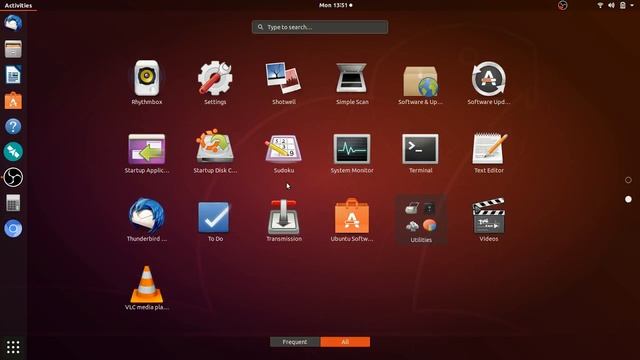640x360 pixels.
Task: Open the clock and calendar menu
Action: (x=336, y=5)
